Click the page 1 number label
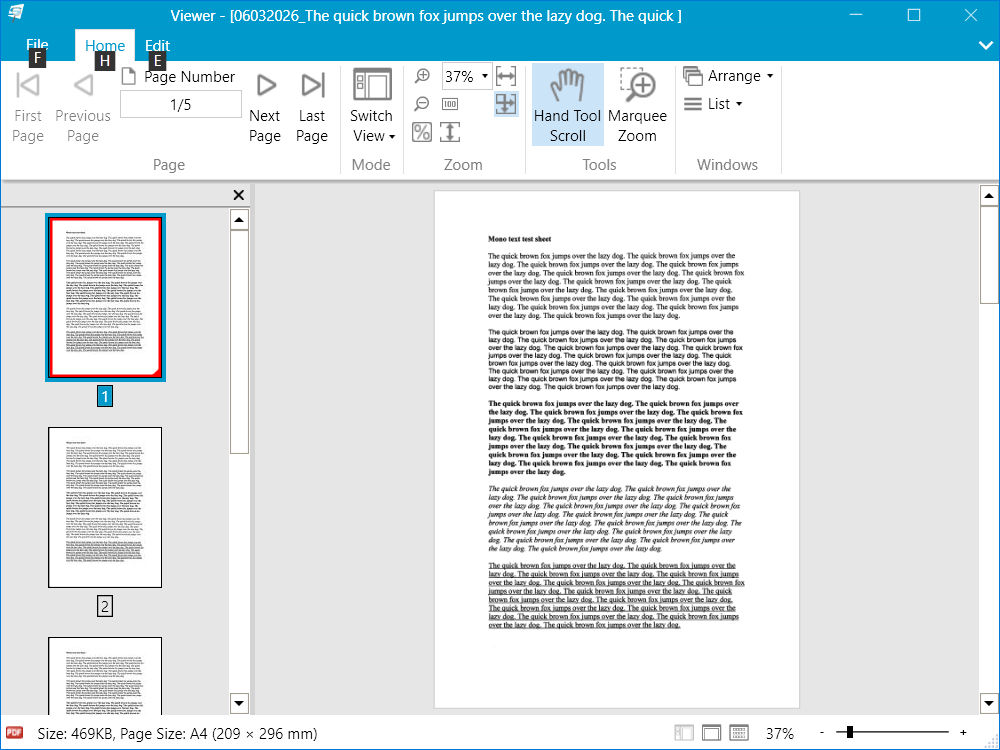 pos(105,396)
